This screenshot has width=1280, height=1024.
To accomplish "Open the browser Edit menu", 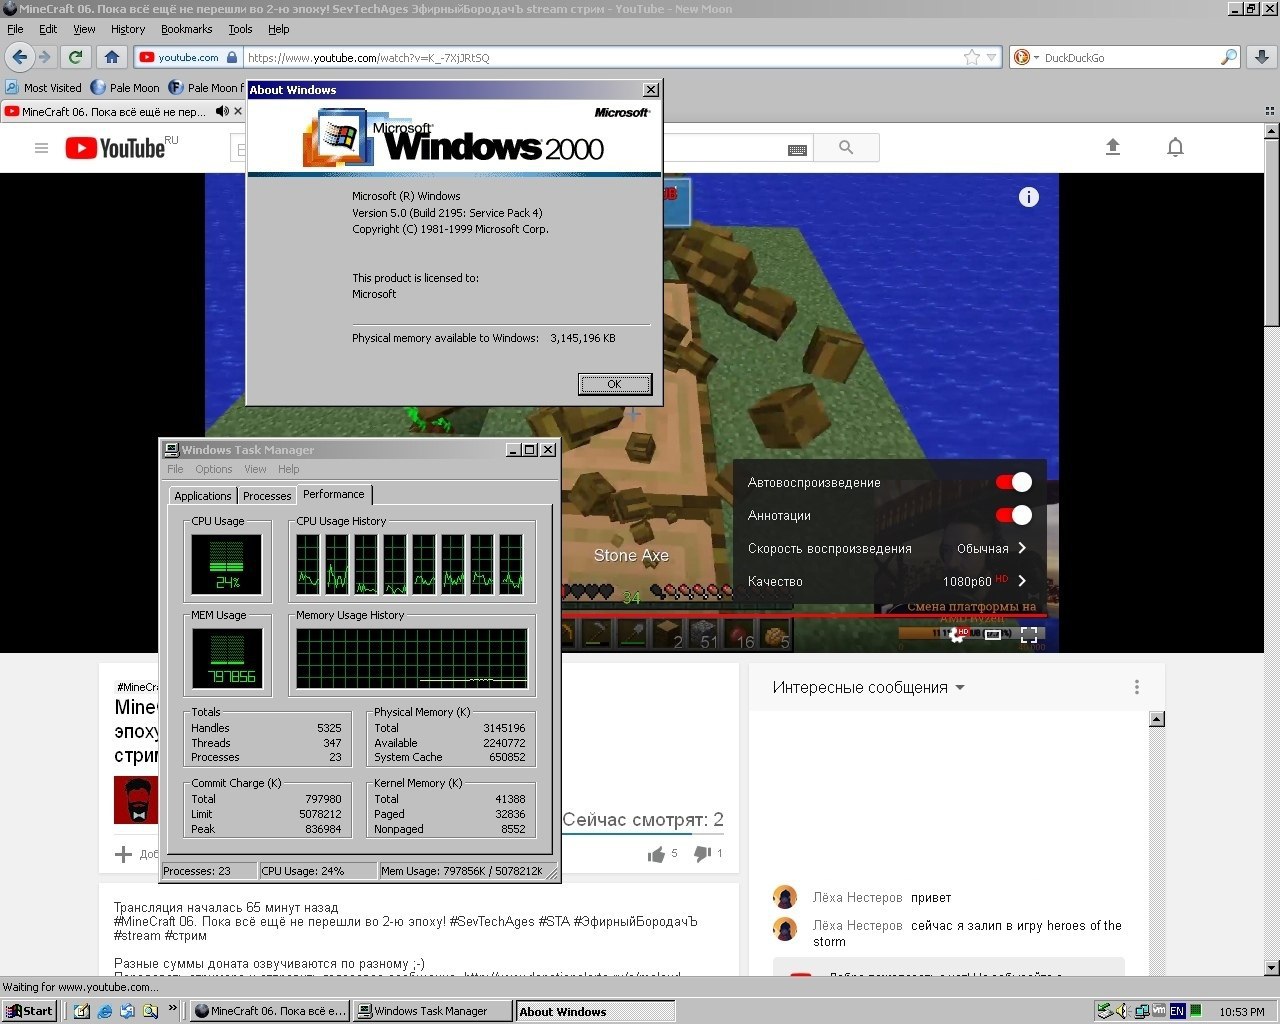I will (x=48, y=29).
